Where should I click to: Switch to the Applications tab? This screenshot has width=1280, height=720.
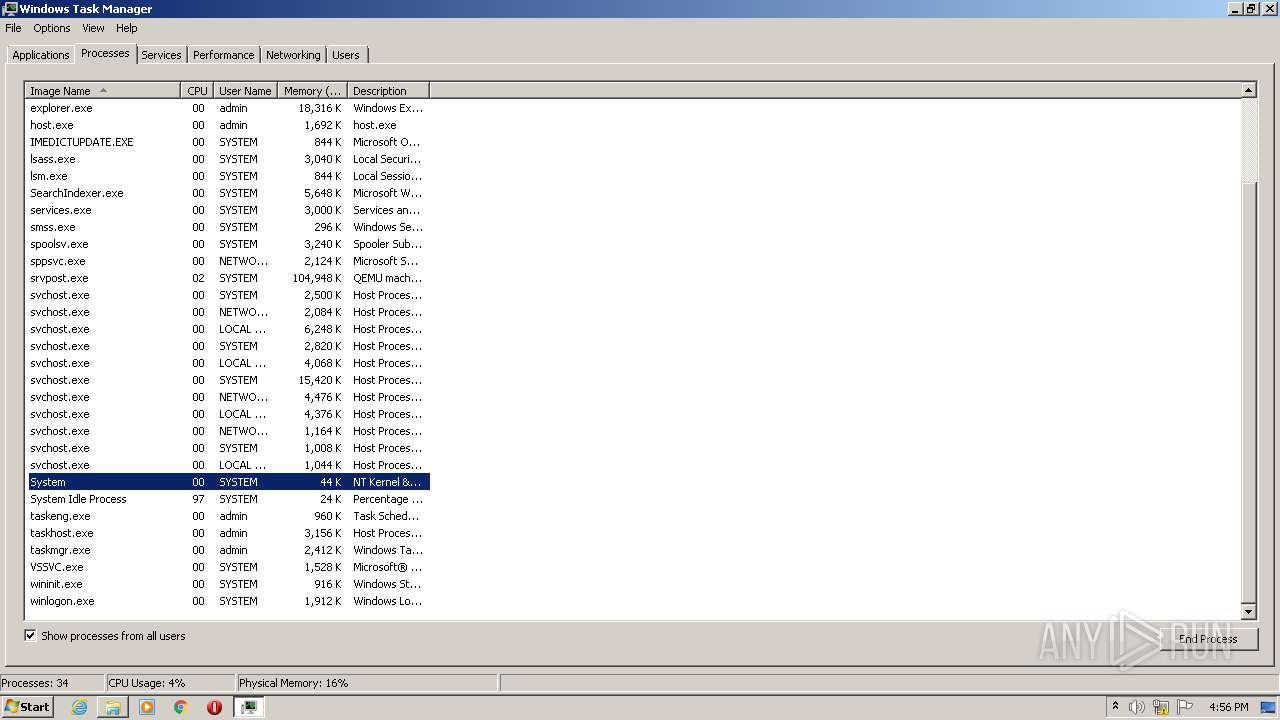click(x=41, y=55)
